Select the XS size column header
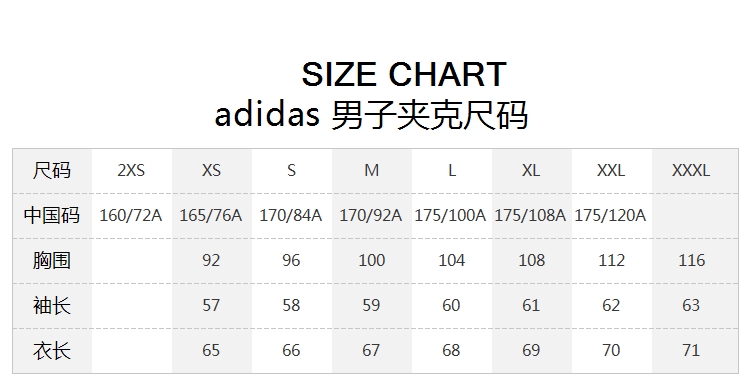 [x=211, y=170]
